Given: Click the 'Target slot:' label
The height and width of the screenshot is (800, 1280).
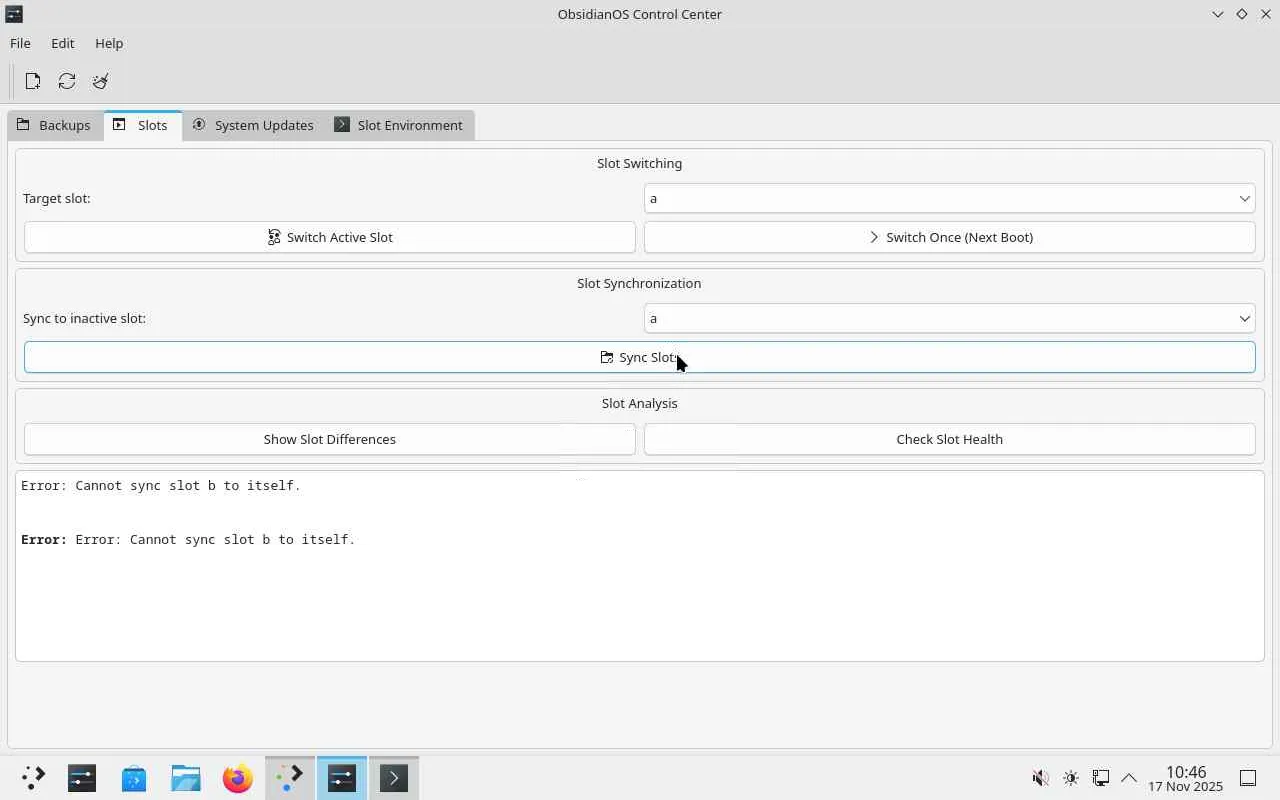Looking at the screenshot, I should coord(57,198).
